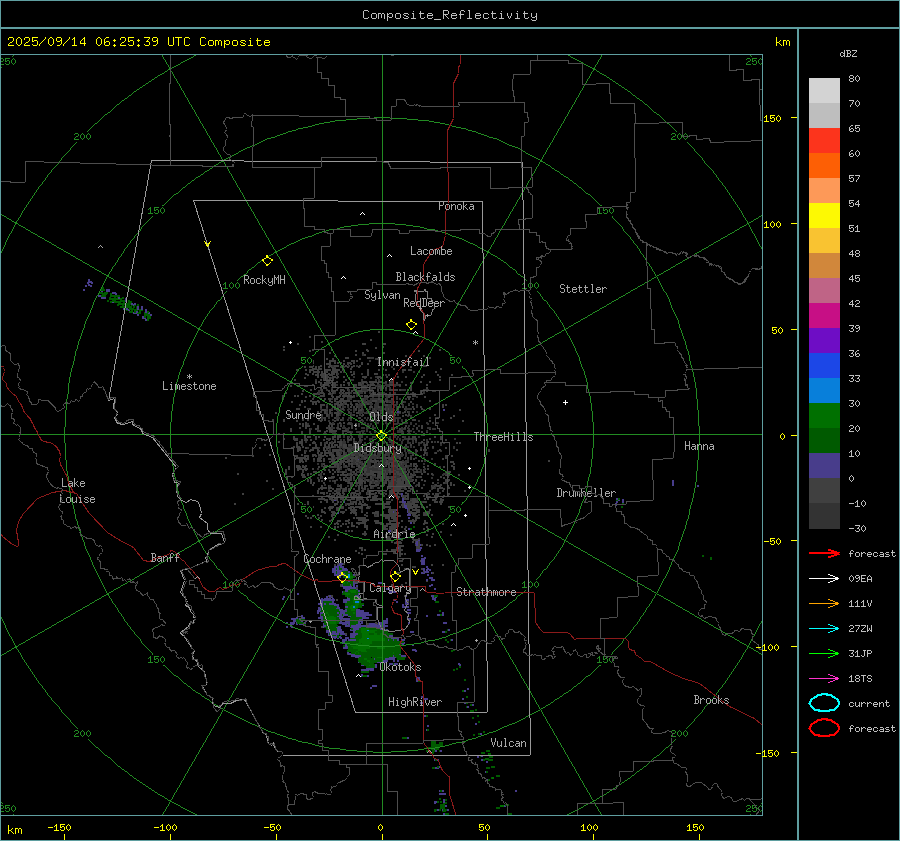Select the Banff label
Viewport: 900px width, 841px height.
click(x=165, y=558)
